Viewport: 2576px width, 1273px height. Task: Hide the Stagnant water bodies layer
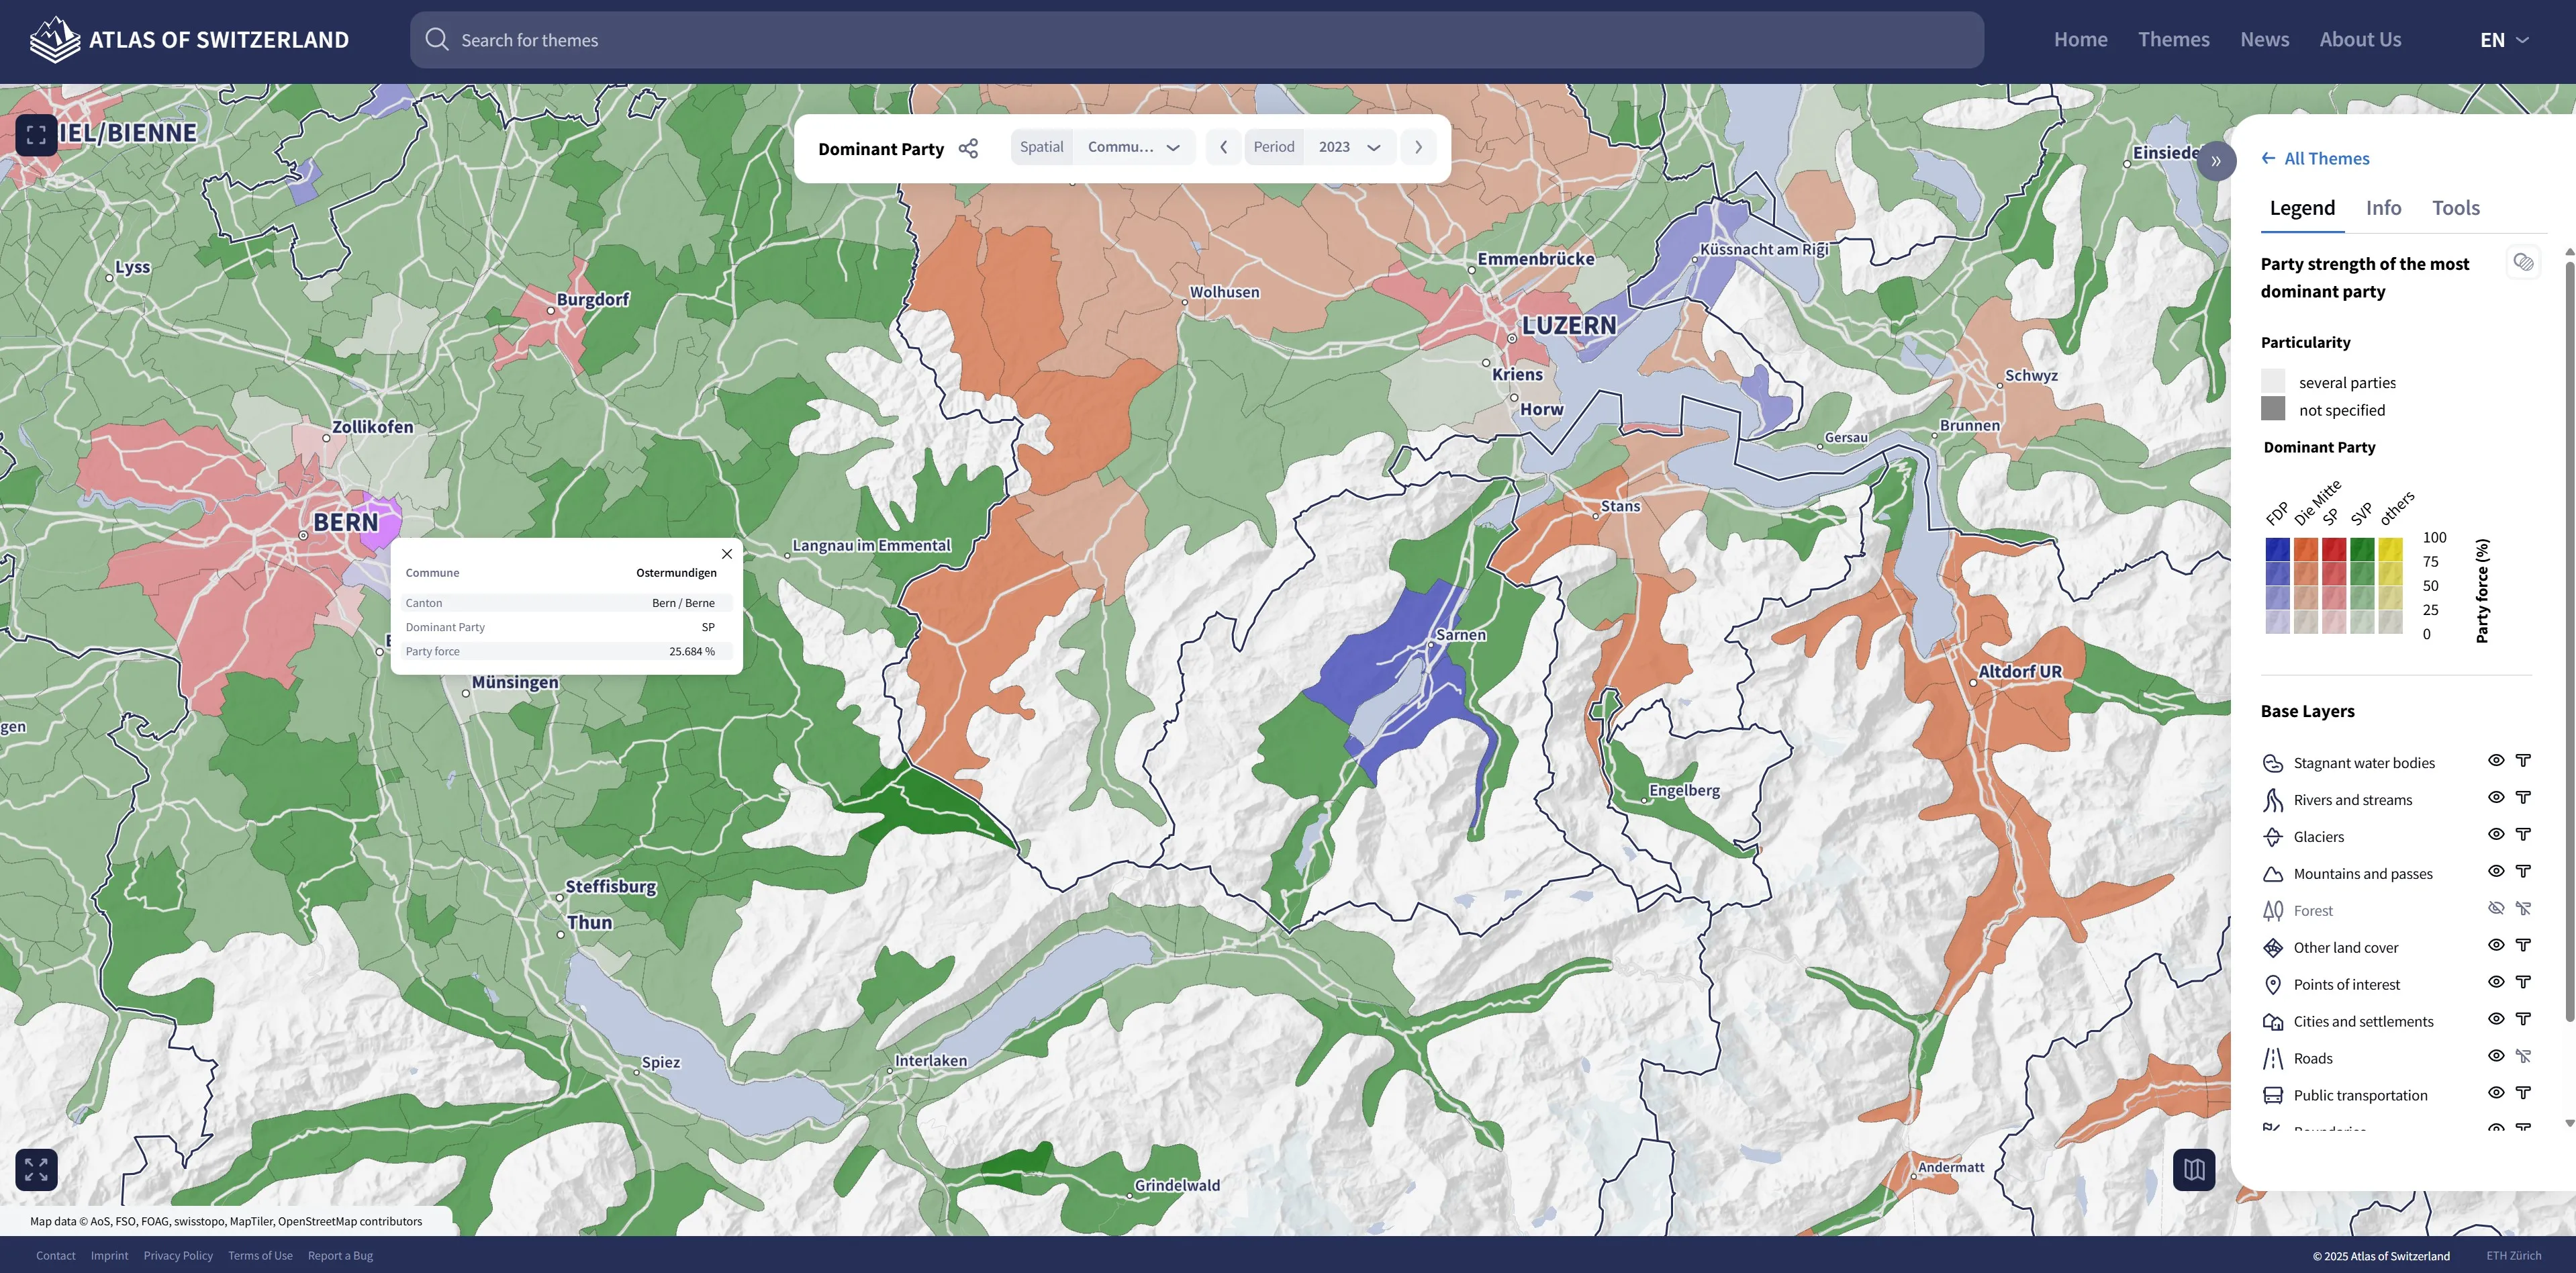pos(2496,761)
